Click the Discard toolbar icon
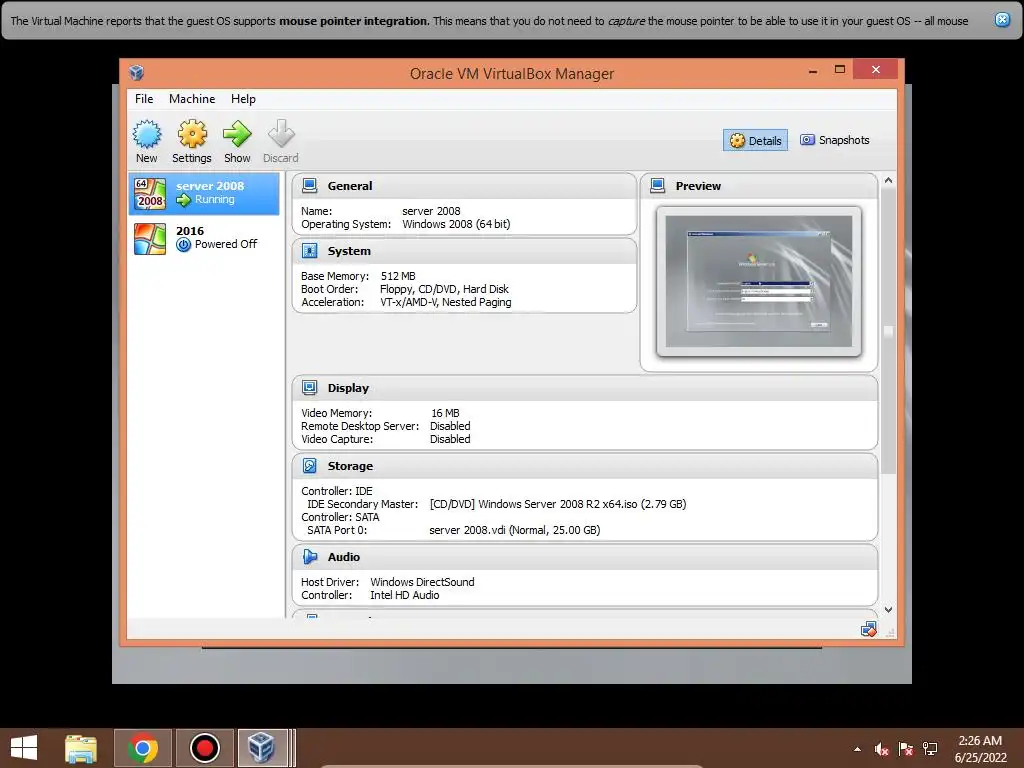The image size is (1024, 768). pos(281,134)
